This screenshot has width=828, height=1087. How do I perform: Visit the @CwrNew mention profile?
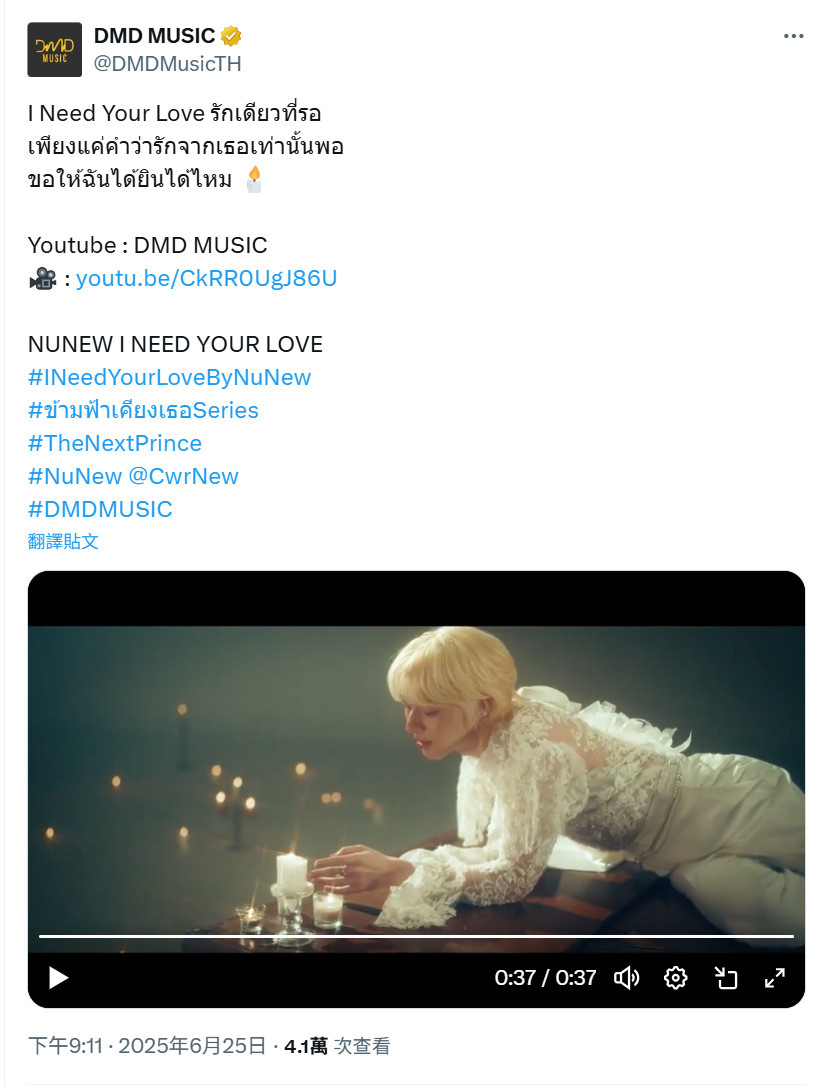coord(184,476)
